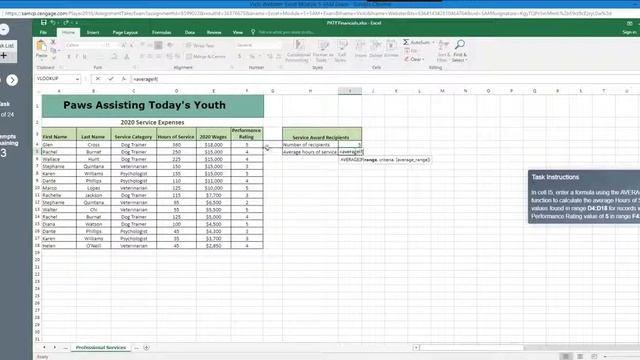This screenshot has width=640, height=360.
Task: Undo last action in title bar
Action: [x=53, y=23]
